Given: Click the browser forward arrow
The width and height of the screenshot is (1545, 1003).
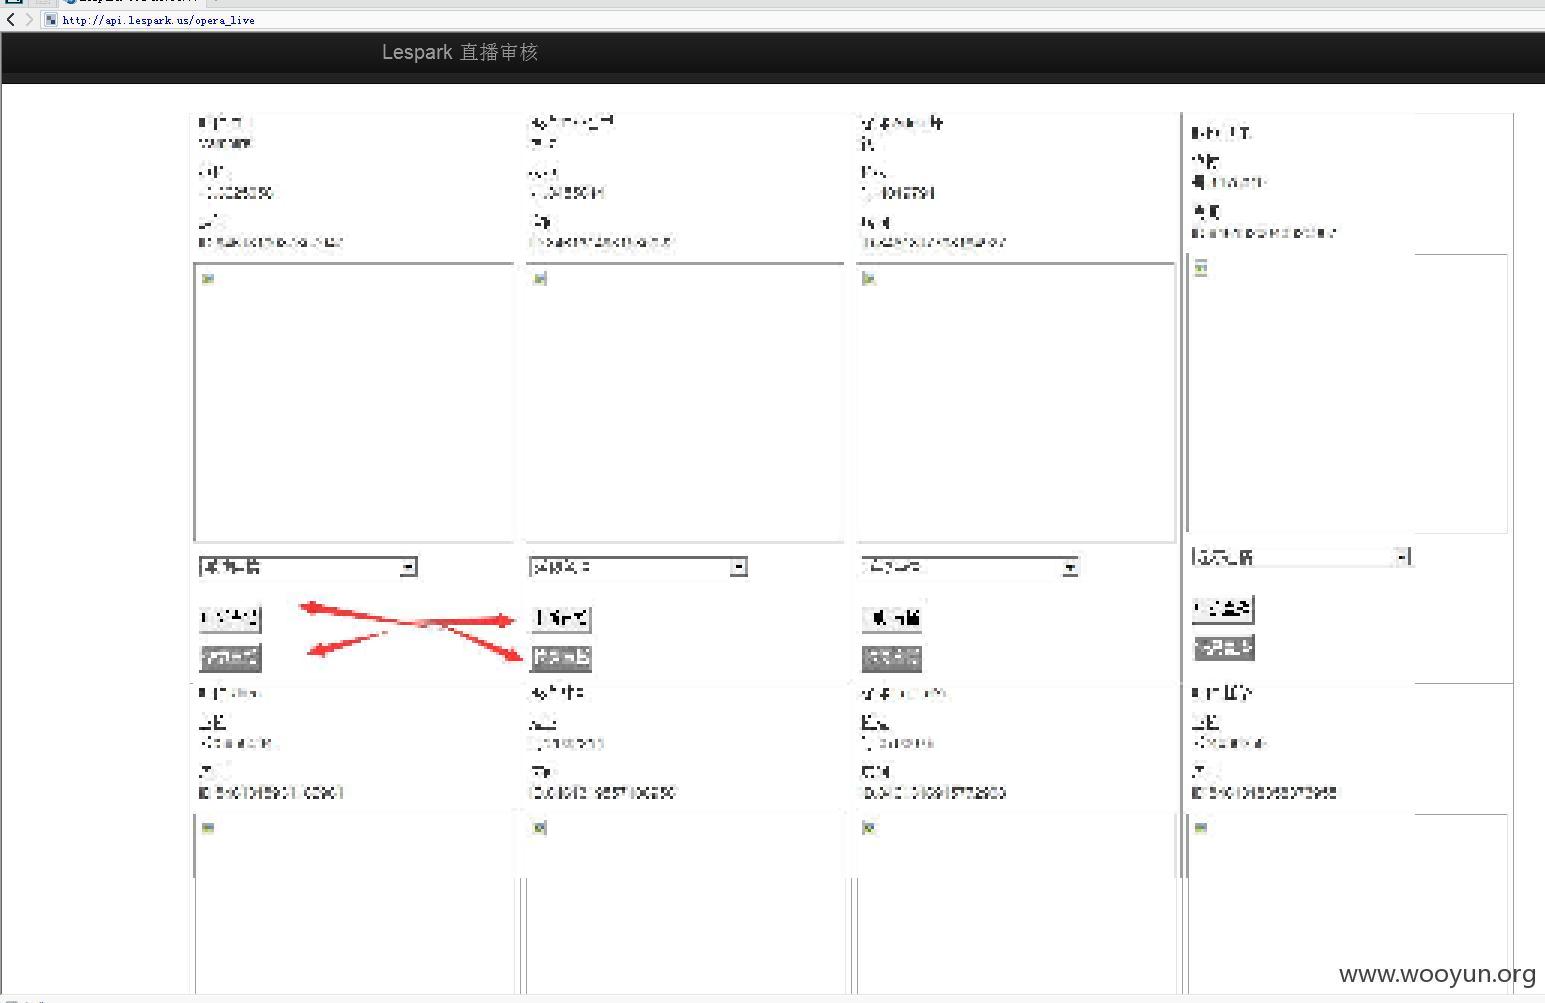Looking at the screenshot, I should 28,19.
